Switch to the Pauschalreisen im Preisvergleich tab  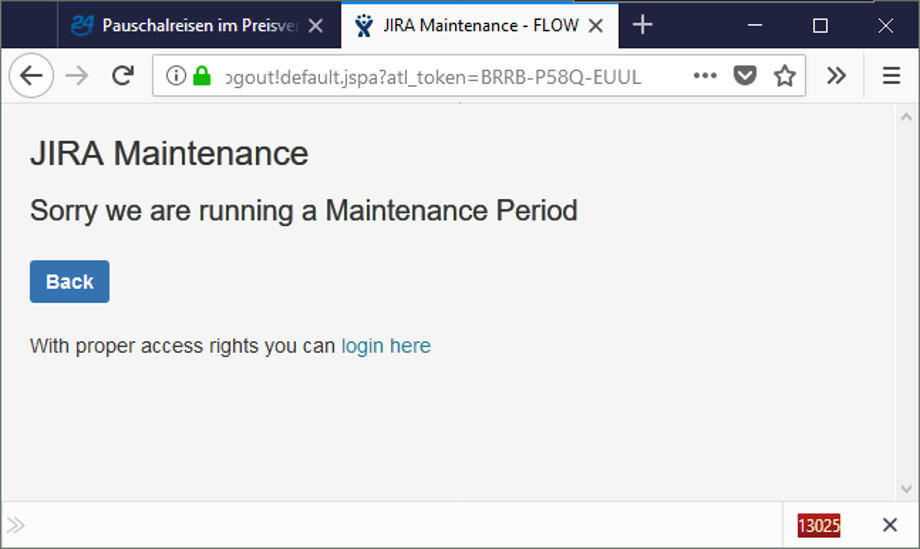click(199, 25)
